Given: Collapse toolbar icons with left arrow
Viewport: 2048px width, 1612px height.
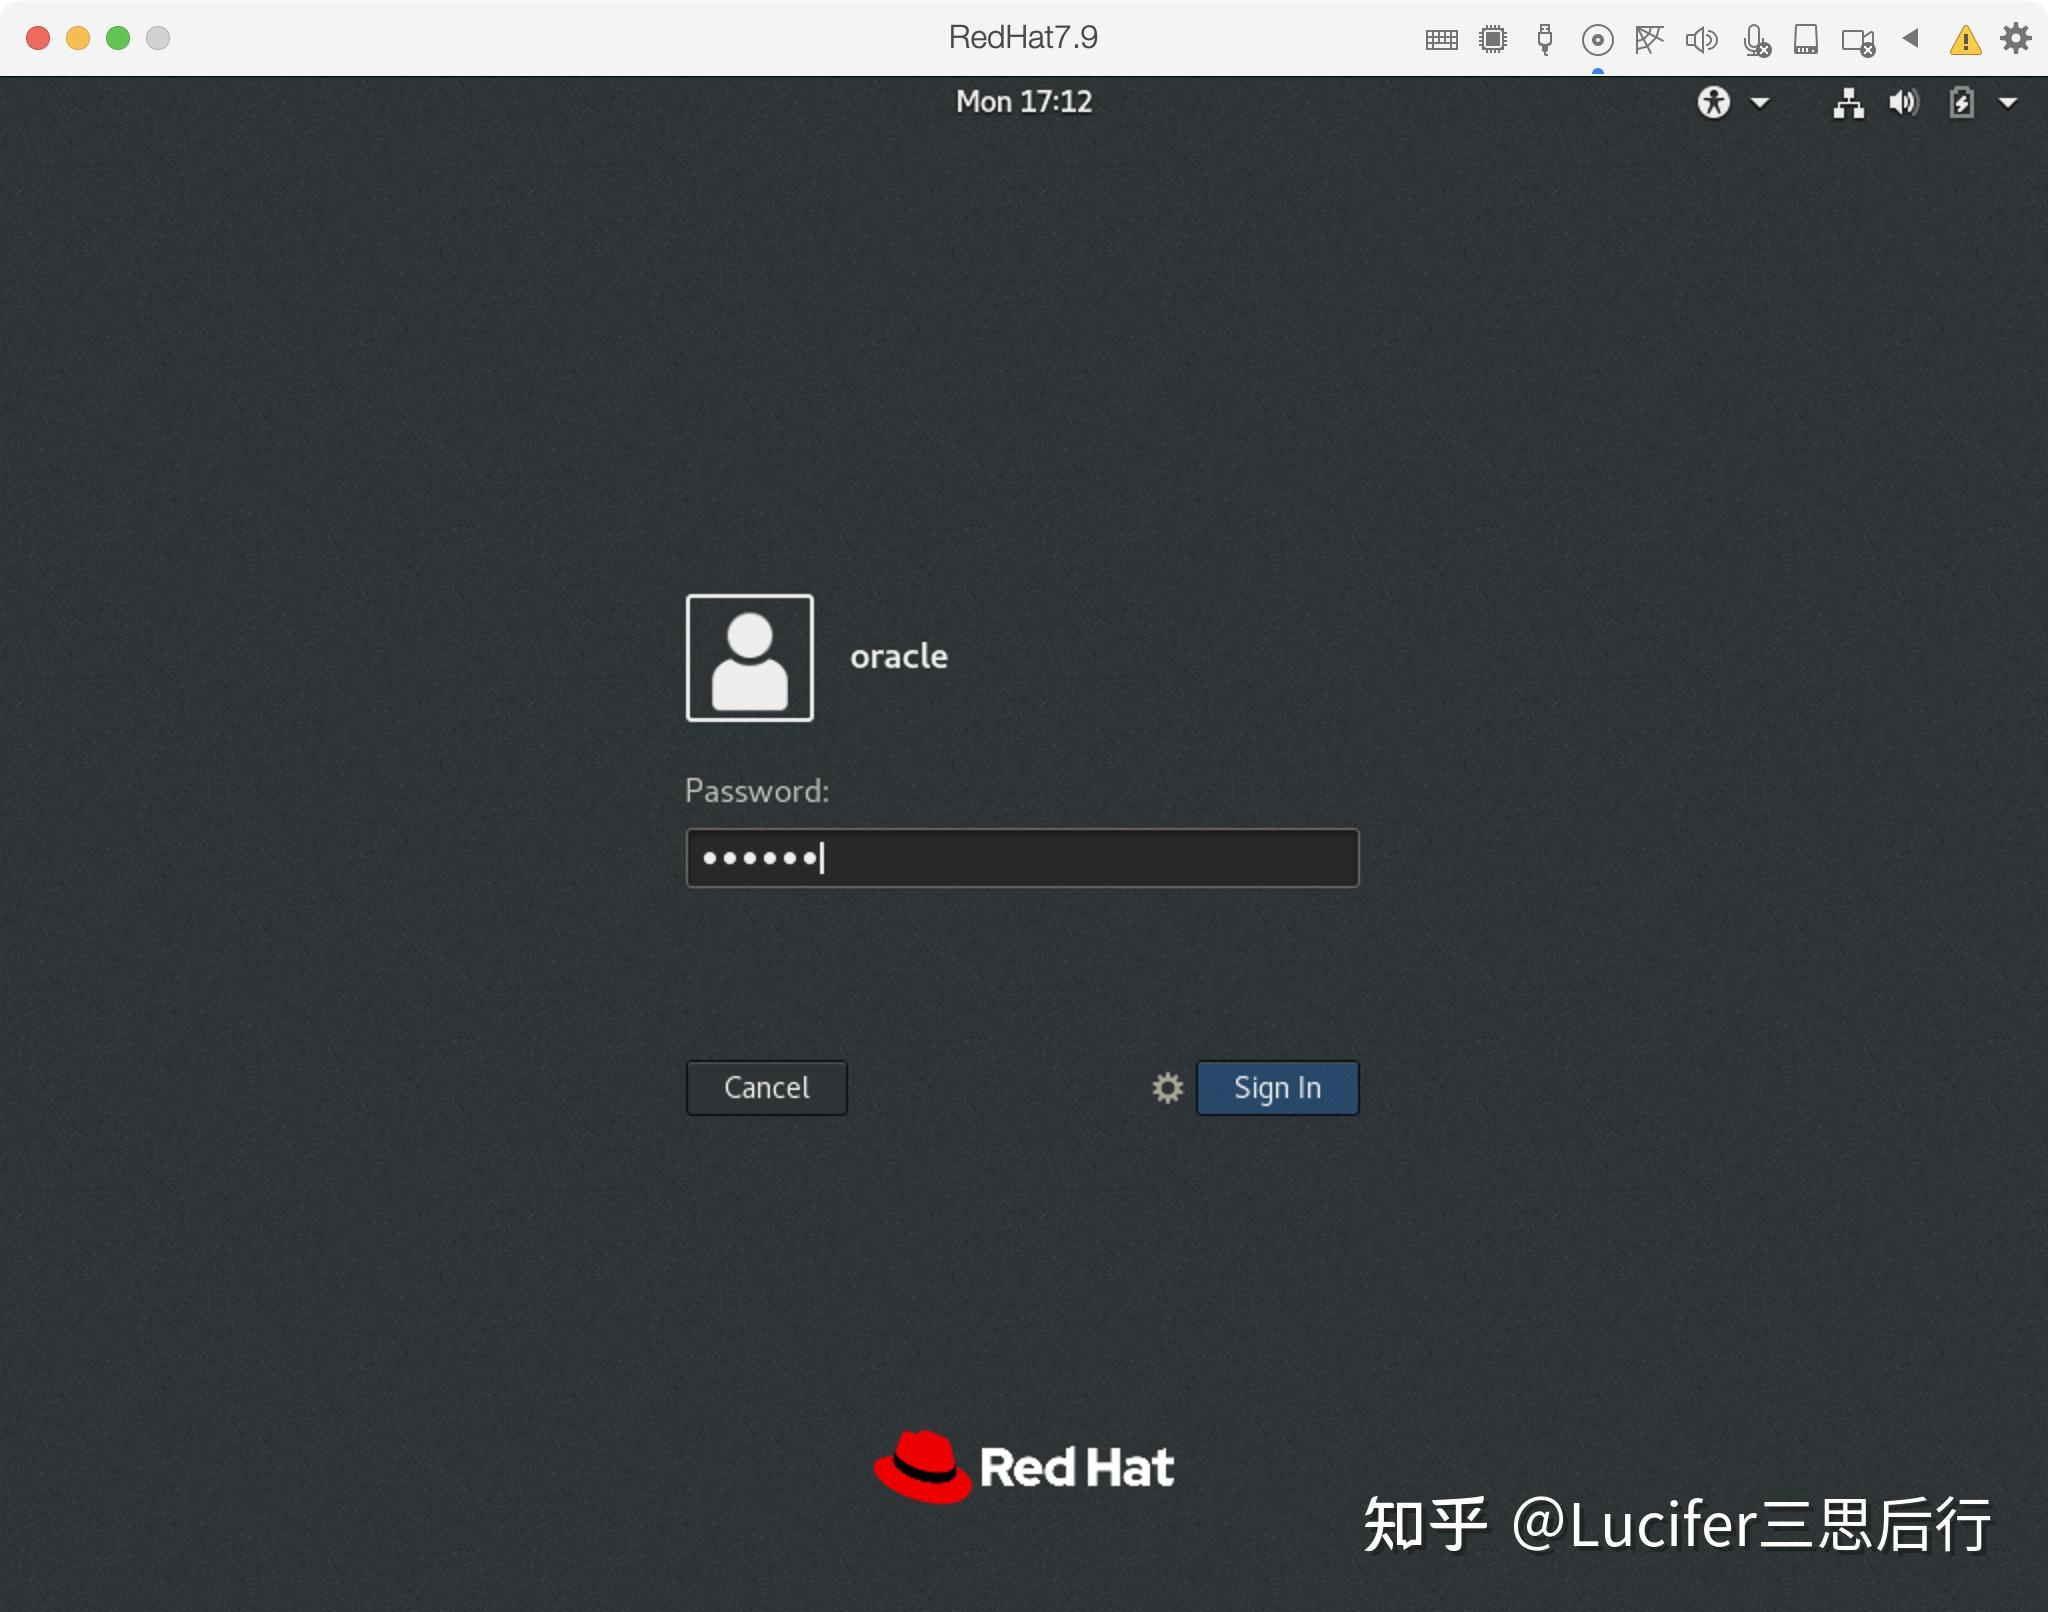Looking at the screenshot, I should click(1911, 39).
